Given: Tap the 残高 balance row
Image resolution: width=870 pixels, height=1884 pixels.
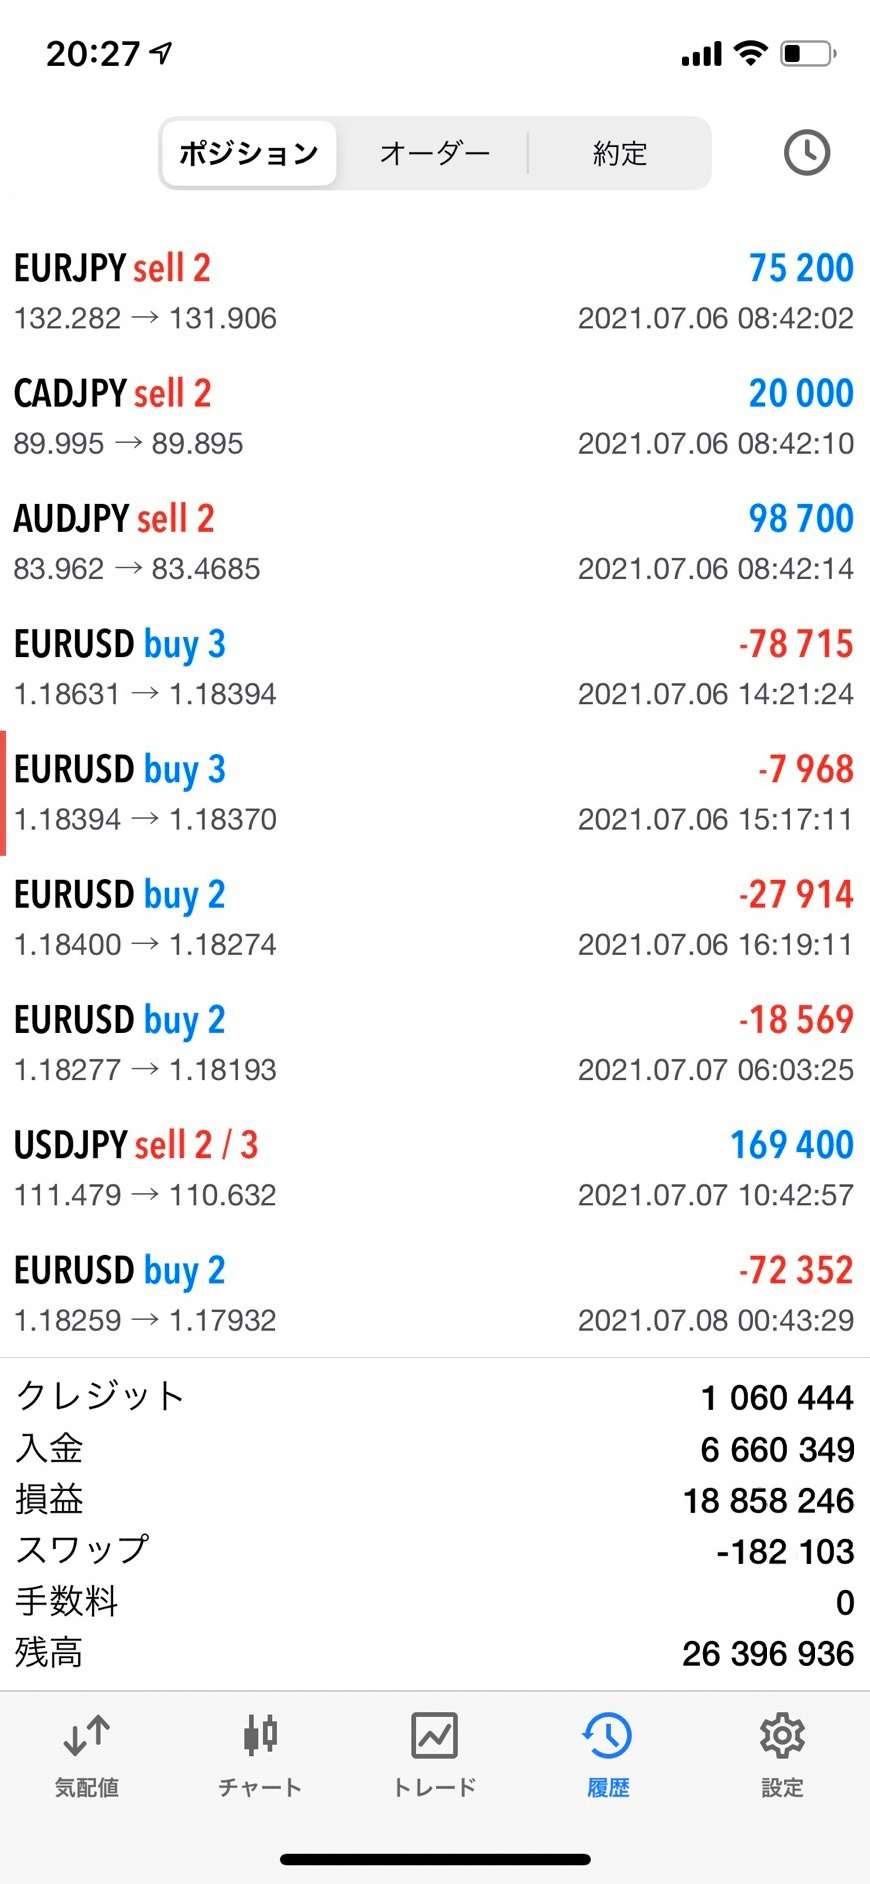Looking at the screenshot, I should click(434, 1653).
